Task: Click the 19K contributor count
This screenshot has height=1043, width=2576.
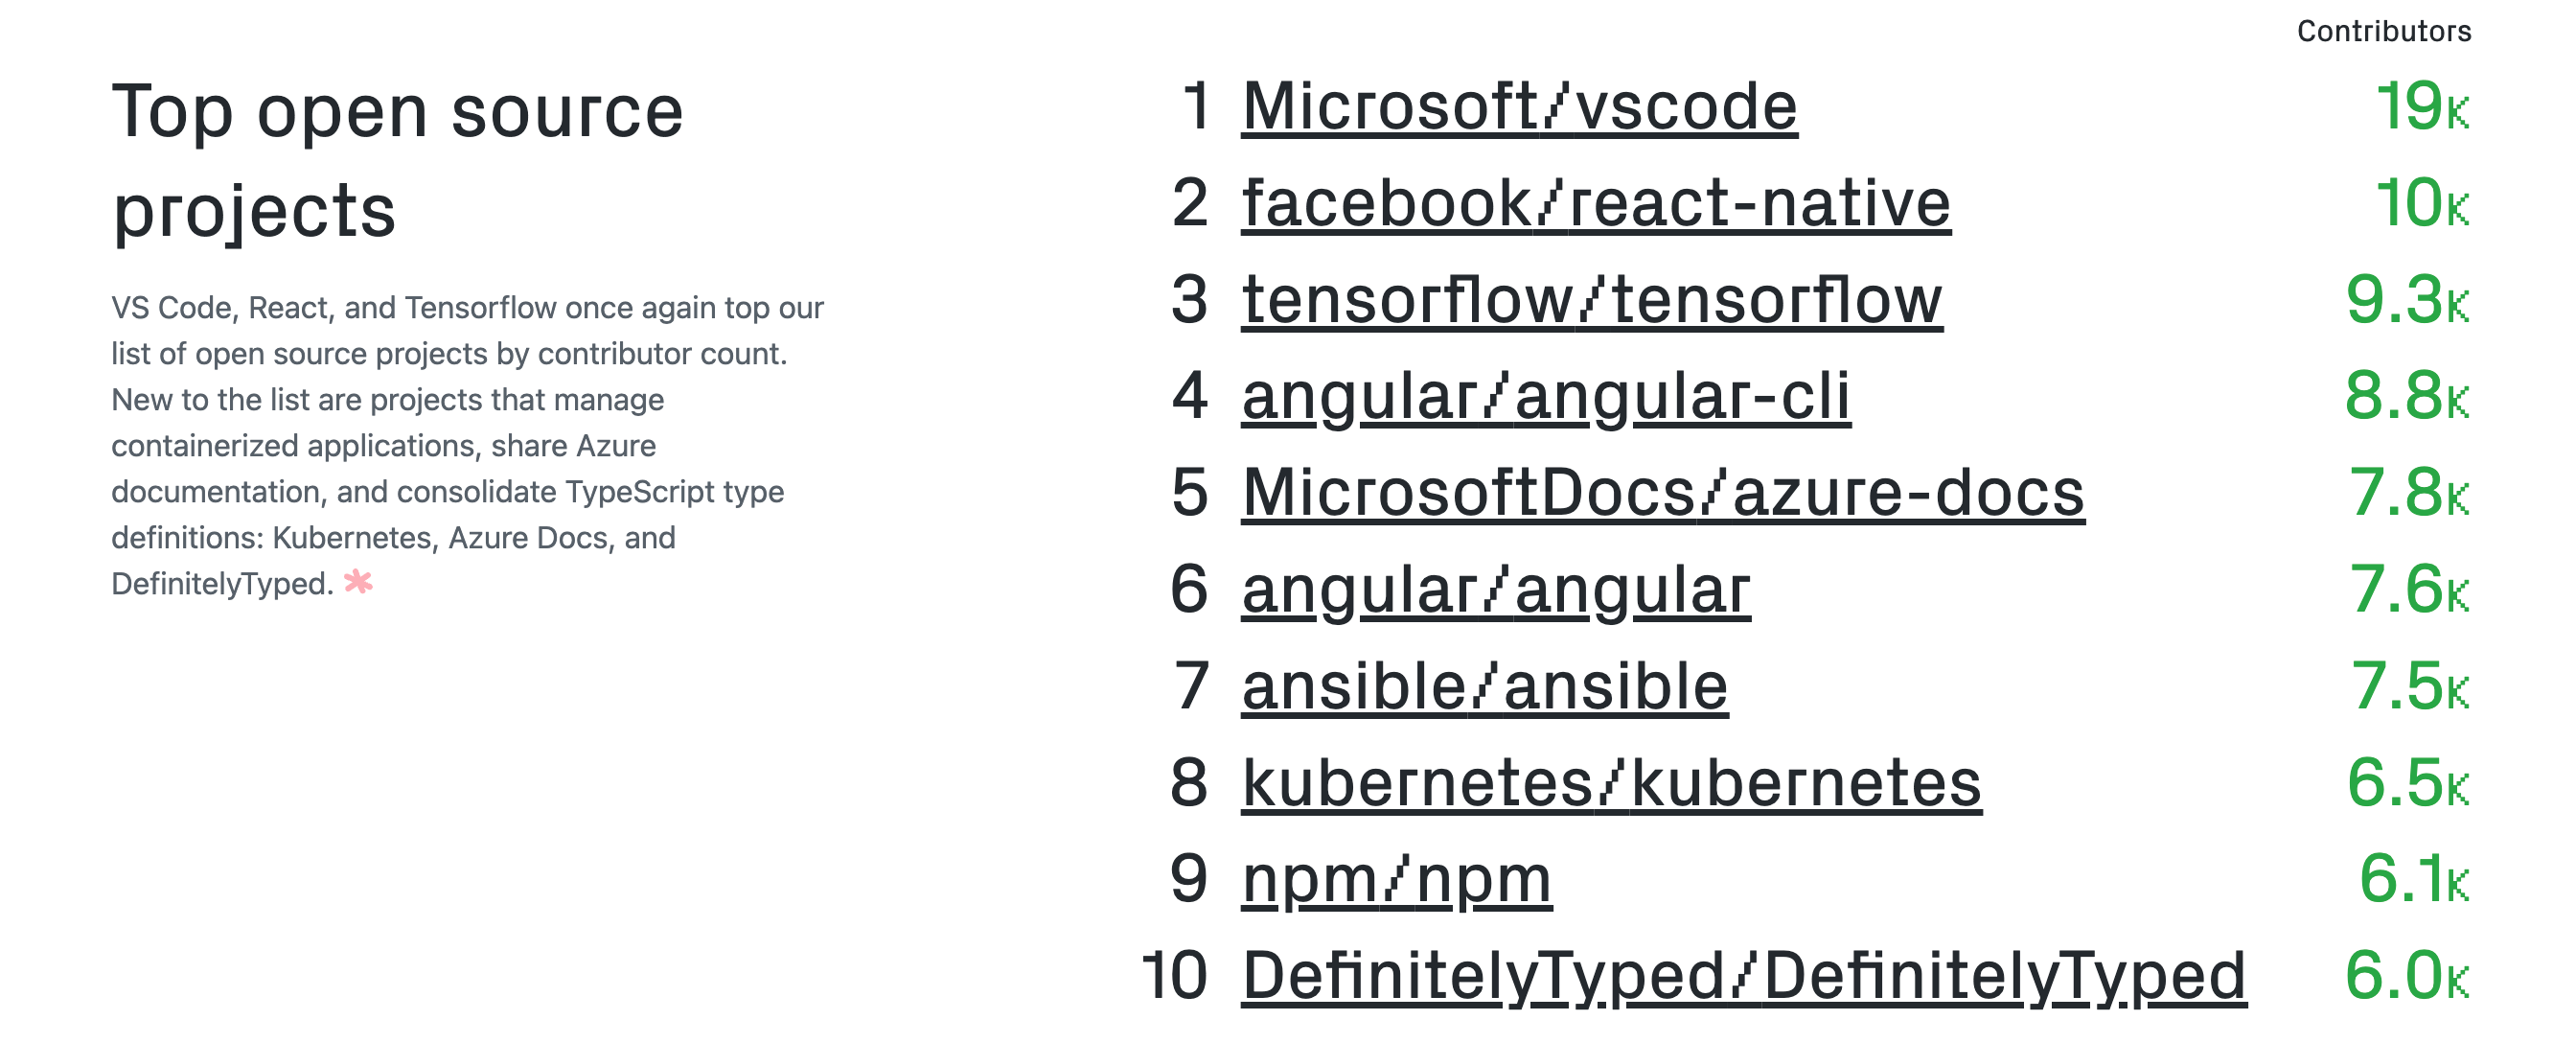Action: click(2421, 107)
